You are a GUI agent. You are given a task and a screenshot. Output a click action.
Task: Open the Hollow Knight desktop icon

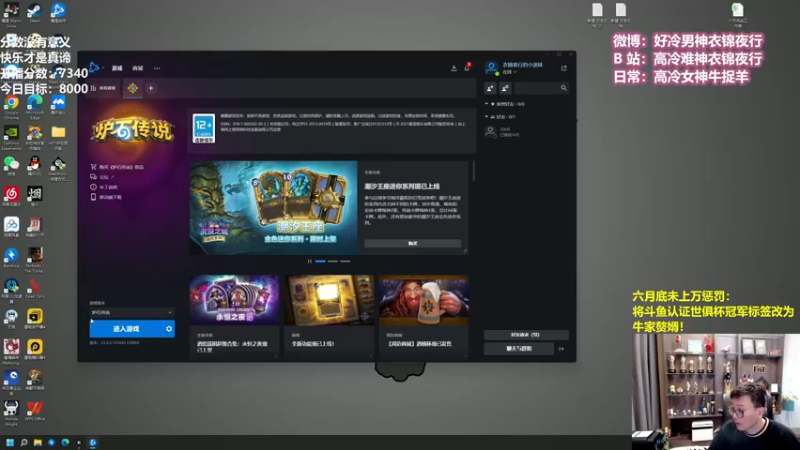click(11, 412)
